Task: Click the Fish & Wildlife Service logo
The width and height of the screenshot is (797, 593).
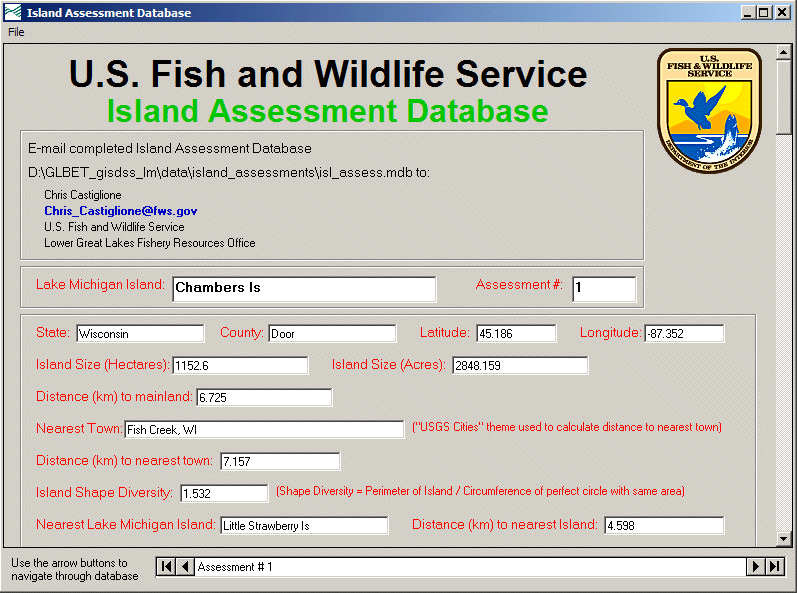Action: point(709,111)
